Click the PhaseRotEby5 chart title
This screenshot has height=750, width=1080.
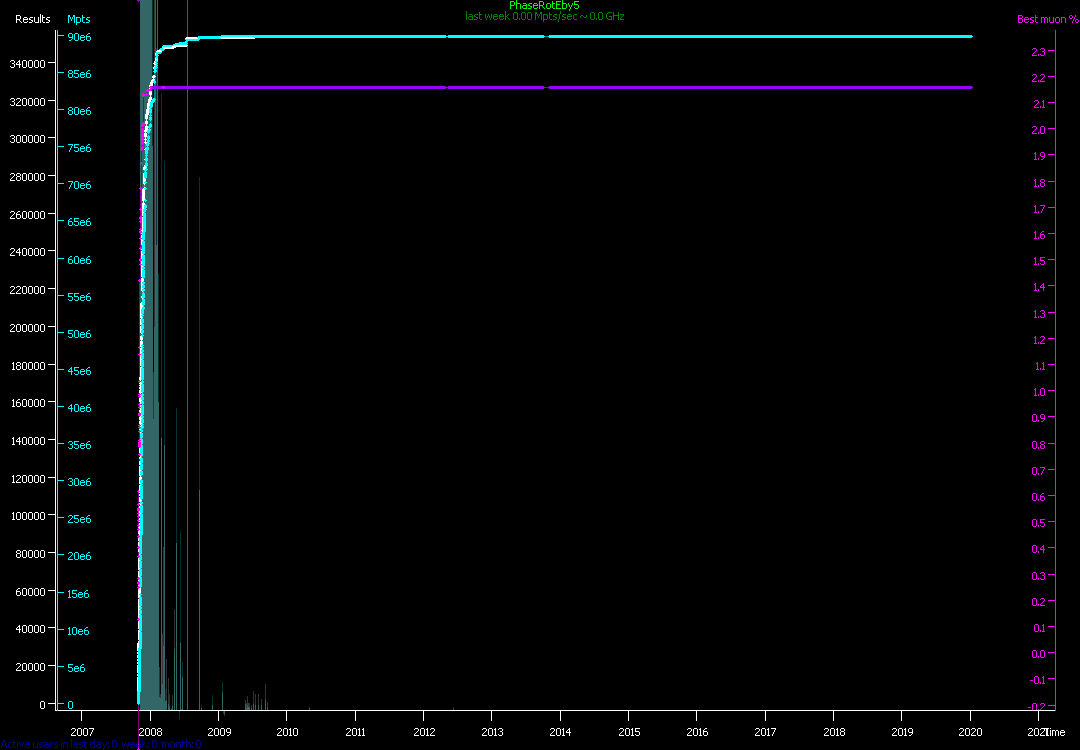(544, 5)
